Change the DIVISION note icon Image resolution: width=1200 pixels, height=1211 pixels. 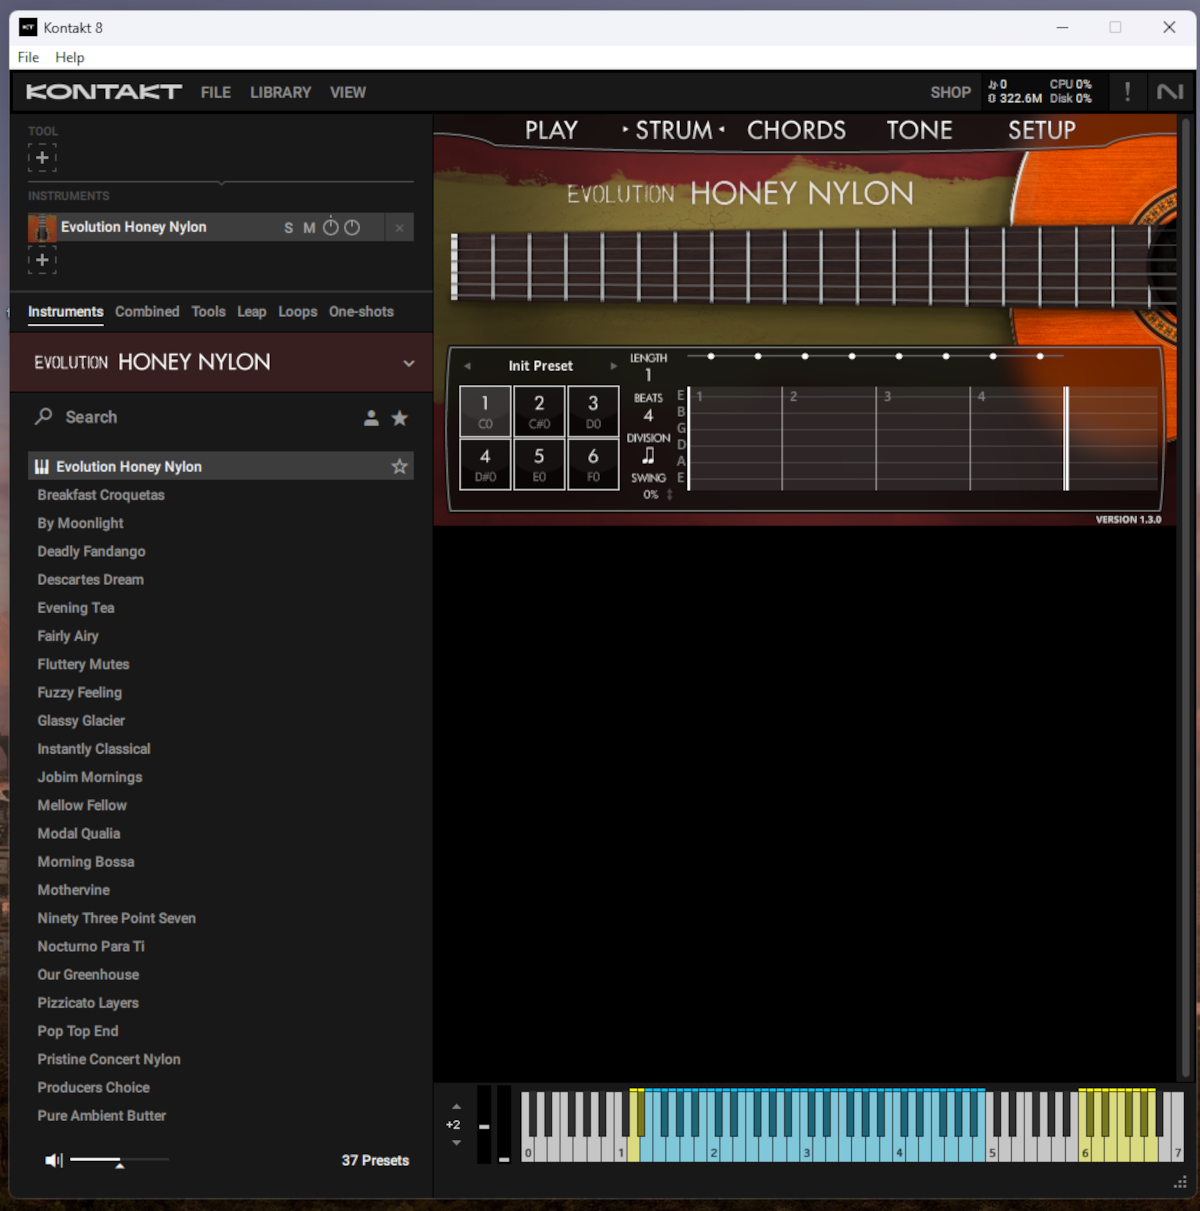pyautogui.click(x=648, y=455)
